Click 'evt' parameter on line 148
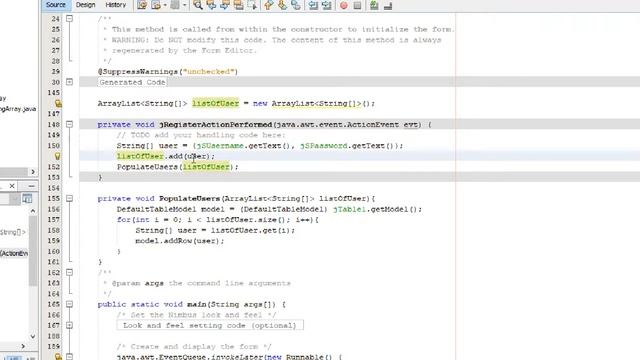 pyautogui.click(x=411, y=124)
